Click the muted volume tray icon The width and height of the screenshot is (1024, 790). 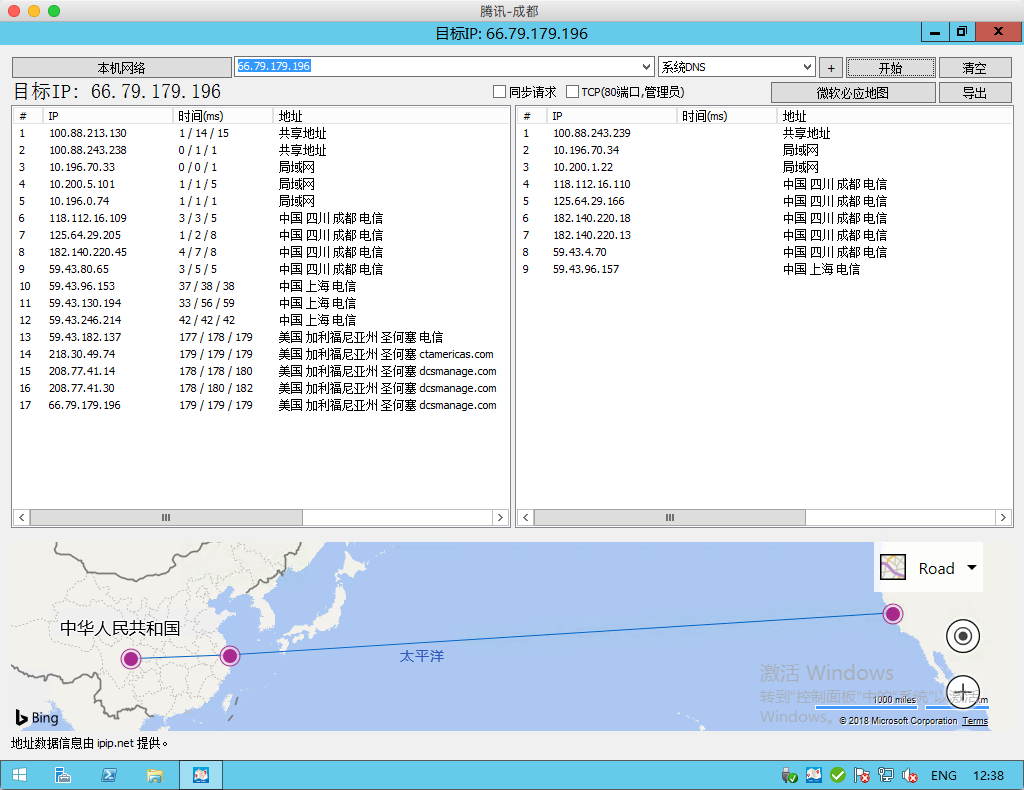[x=910, y=775]
